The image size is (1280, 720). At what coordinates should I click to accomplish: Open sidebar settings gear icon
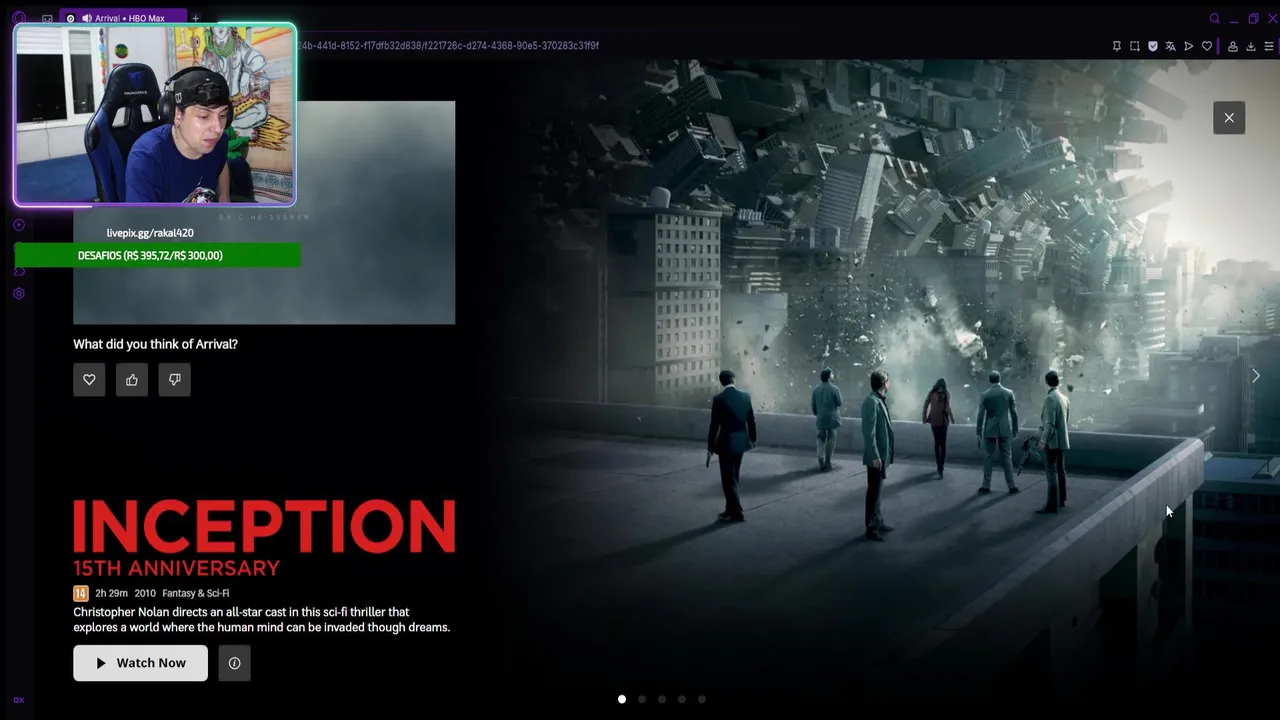(x=18, y=294)
